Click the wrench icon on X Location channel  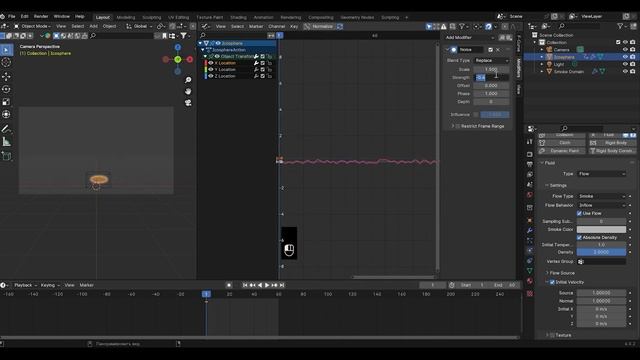click(256, 63)
